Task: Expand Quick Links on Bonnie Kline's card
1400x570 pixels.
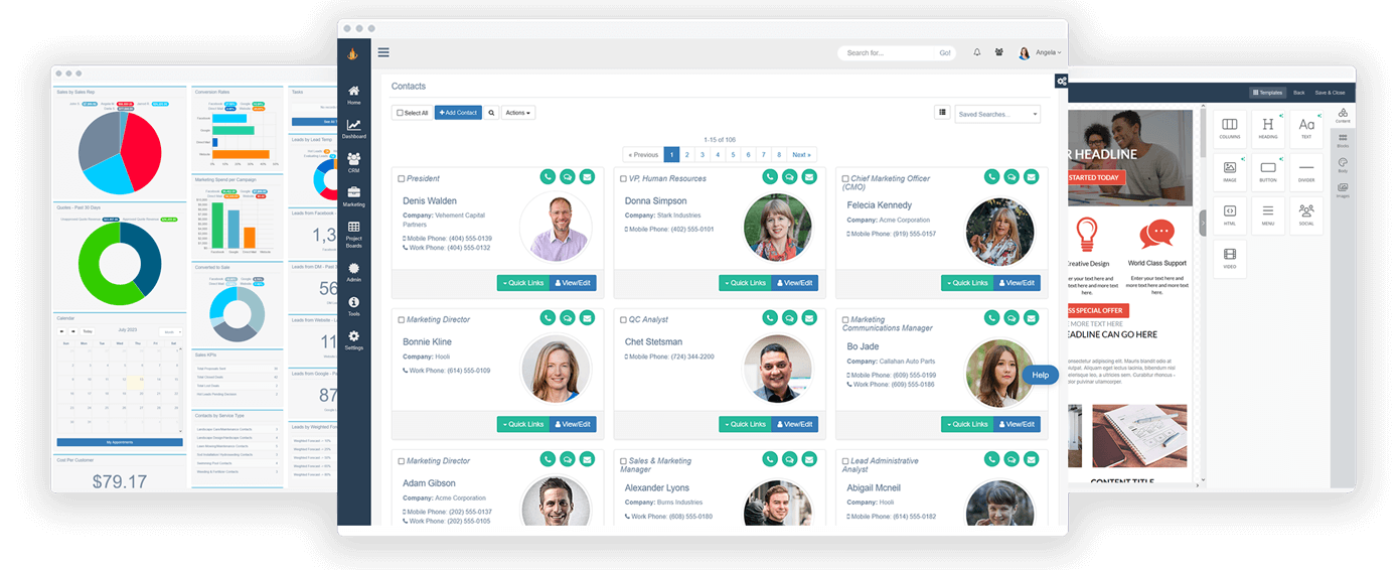Action: pyautogui.click(x=523, y=424)
